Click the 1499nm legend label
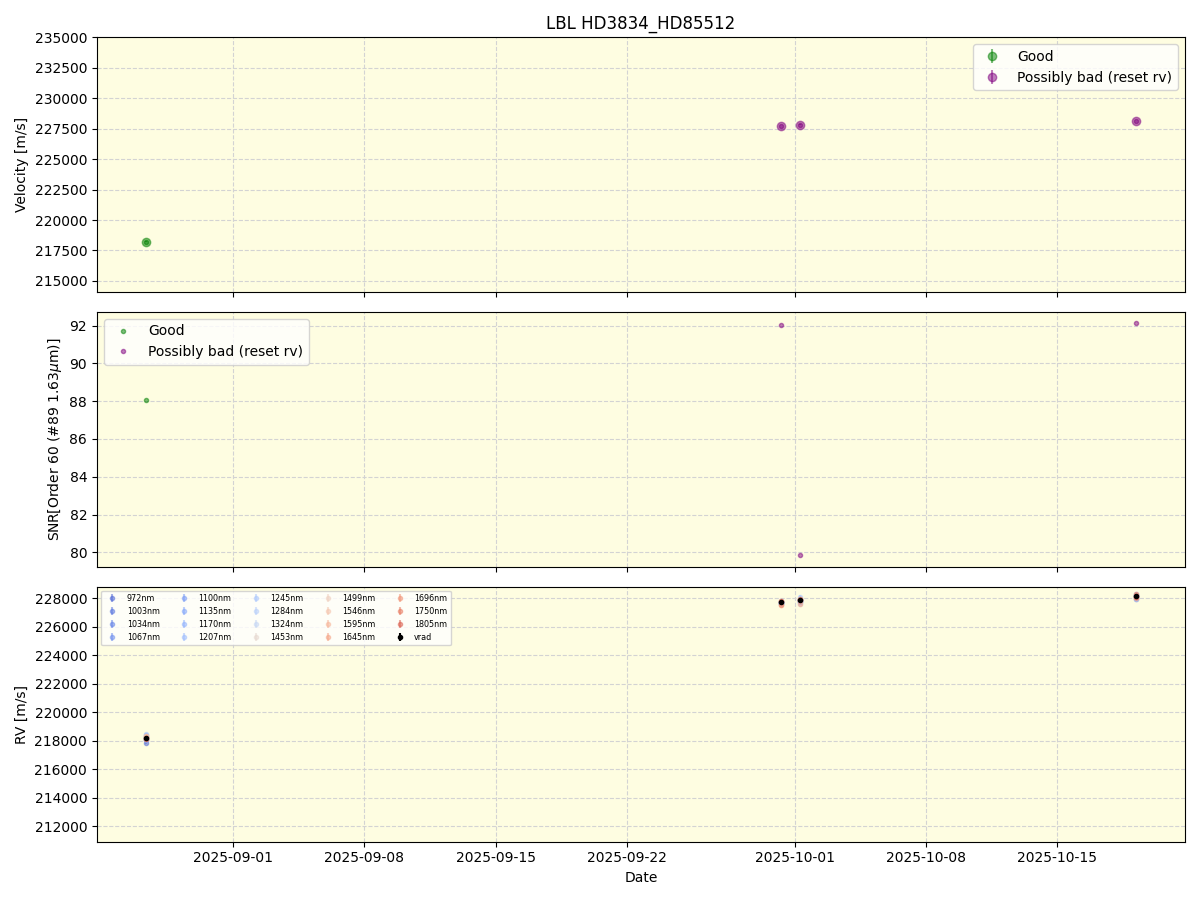 click(x=359, y=598)
